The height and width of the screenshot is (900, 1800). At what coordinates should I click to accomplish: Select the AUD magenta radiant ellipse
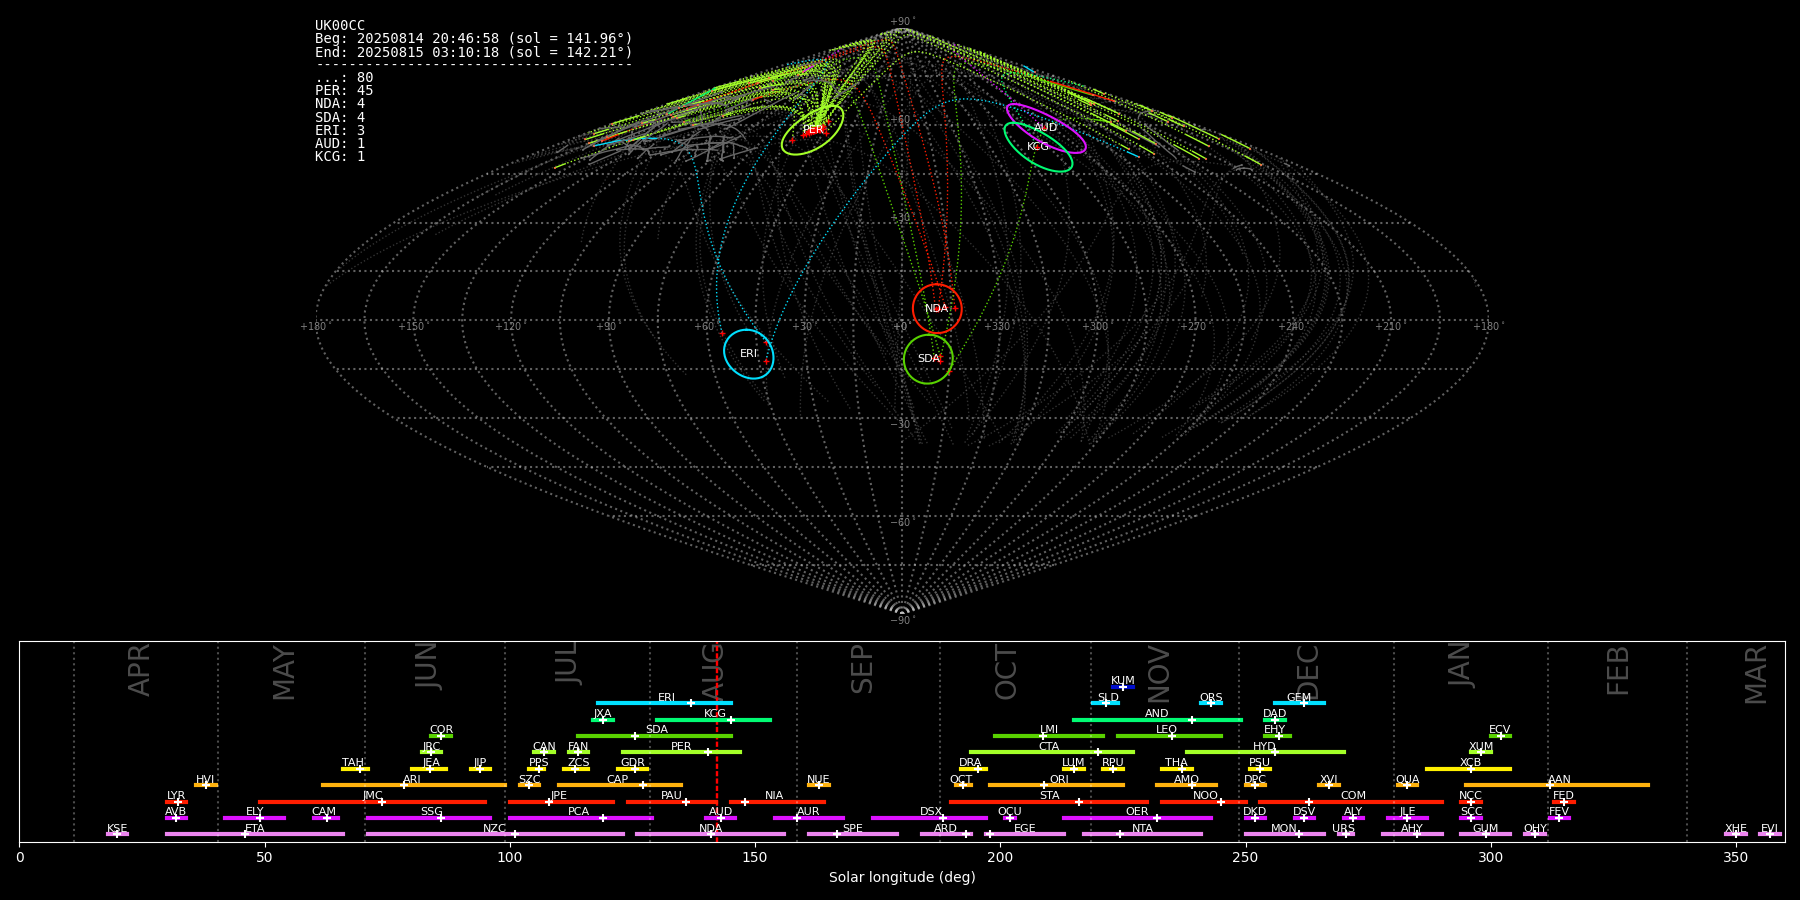(1045, 128)
